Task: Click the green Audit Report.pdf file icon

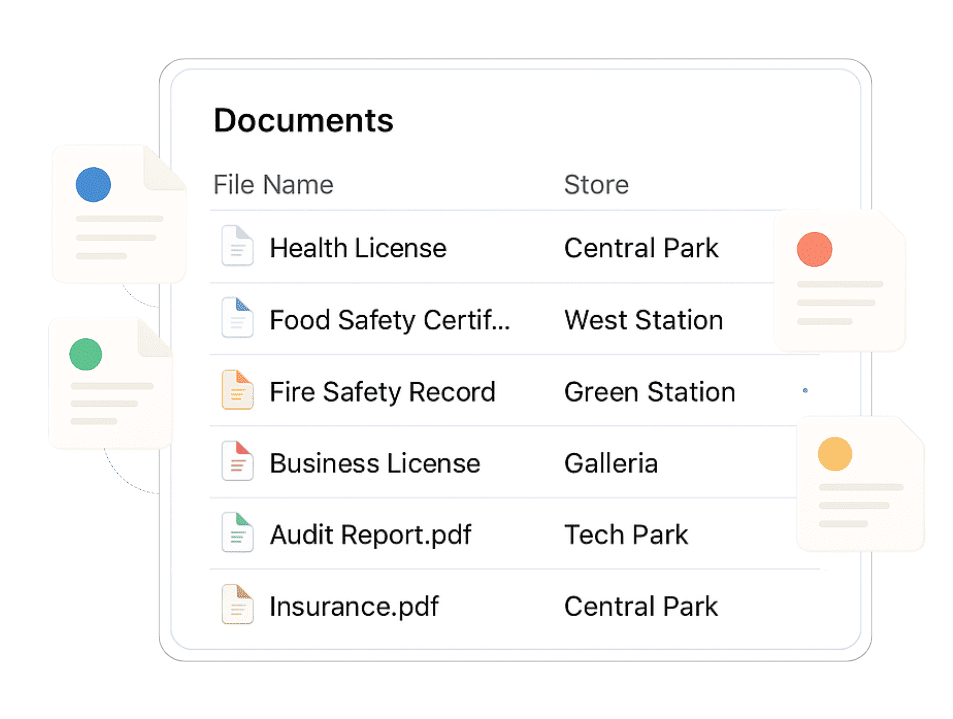Action: coord(237,534)
